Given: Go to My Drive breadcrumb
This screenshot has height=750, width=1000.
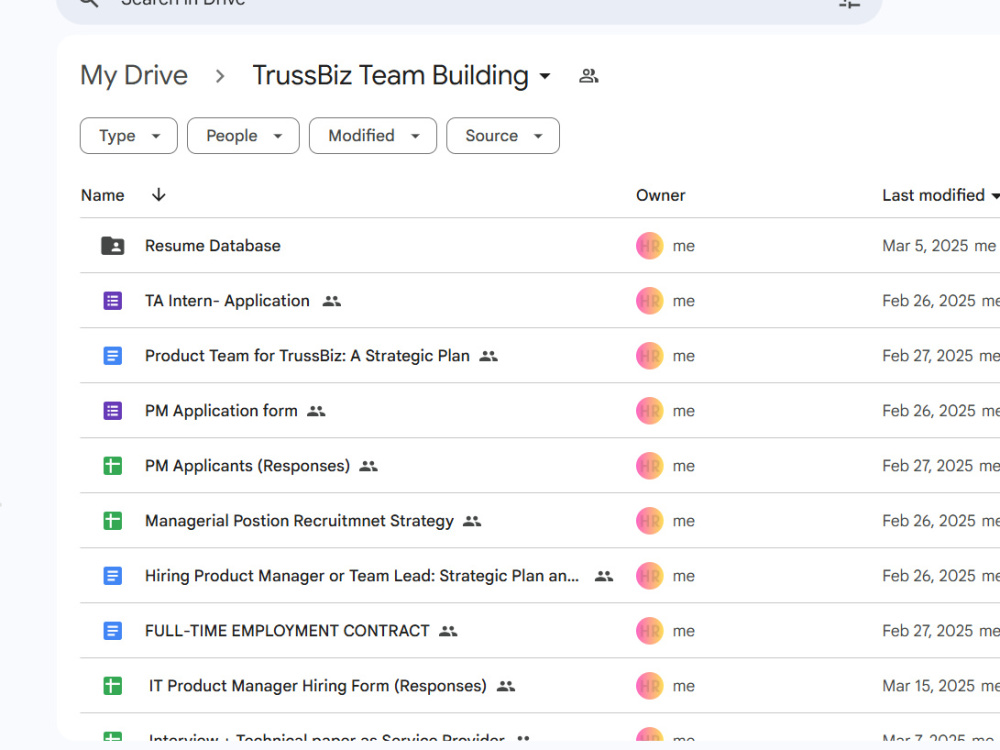Looking at the screenshot, I should click(134, 75).
